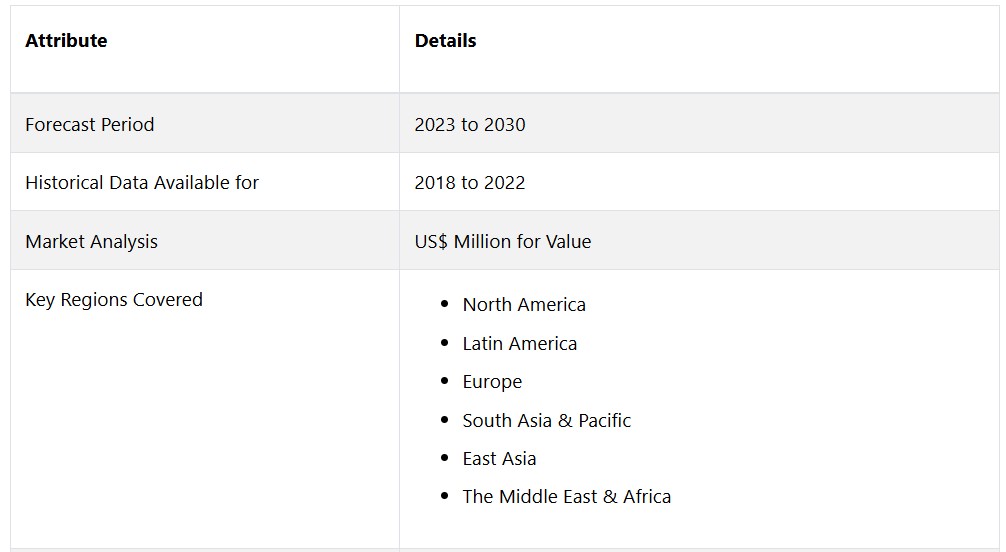Select the Forecast Period cell
This screenshot has width=1006, height=552.
[x=90, y=125]
